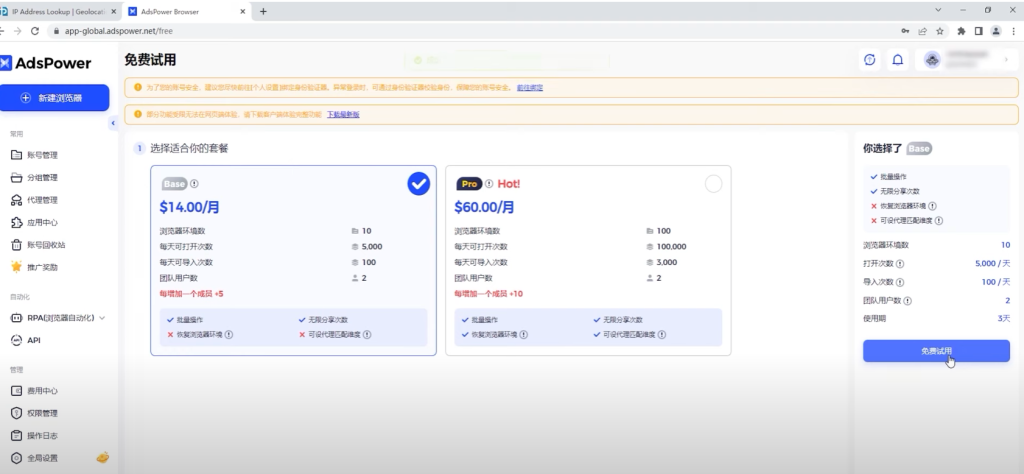This screenshot has height=474, width=1024.
Task: Open the notifications bell icon
Action: coord(898,60)
